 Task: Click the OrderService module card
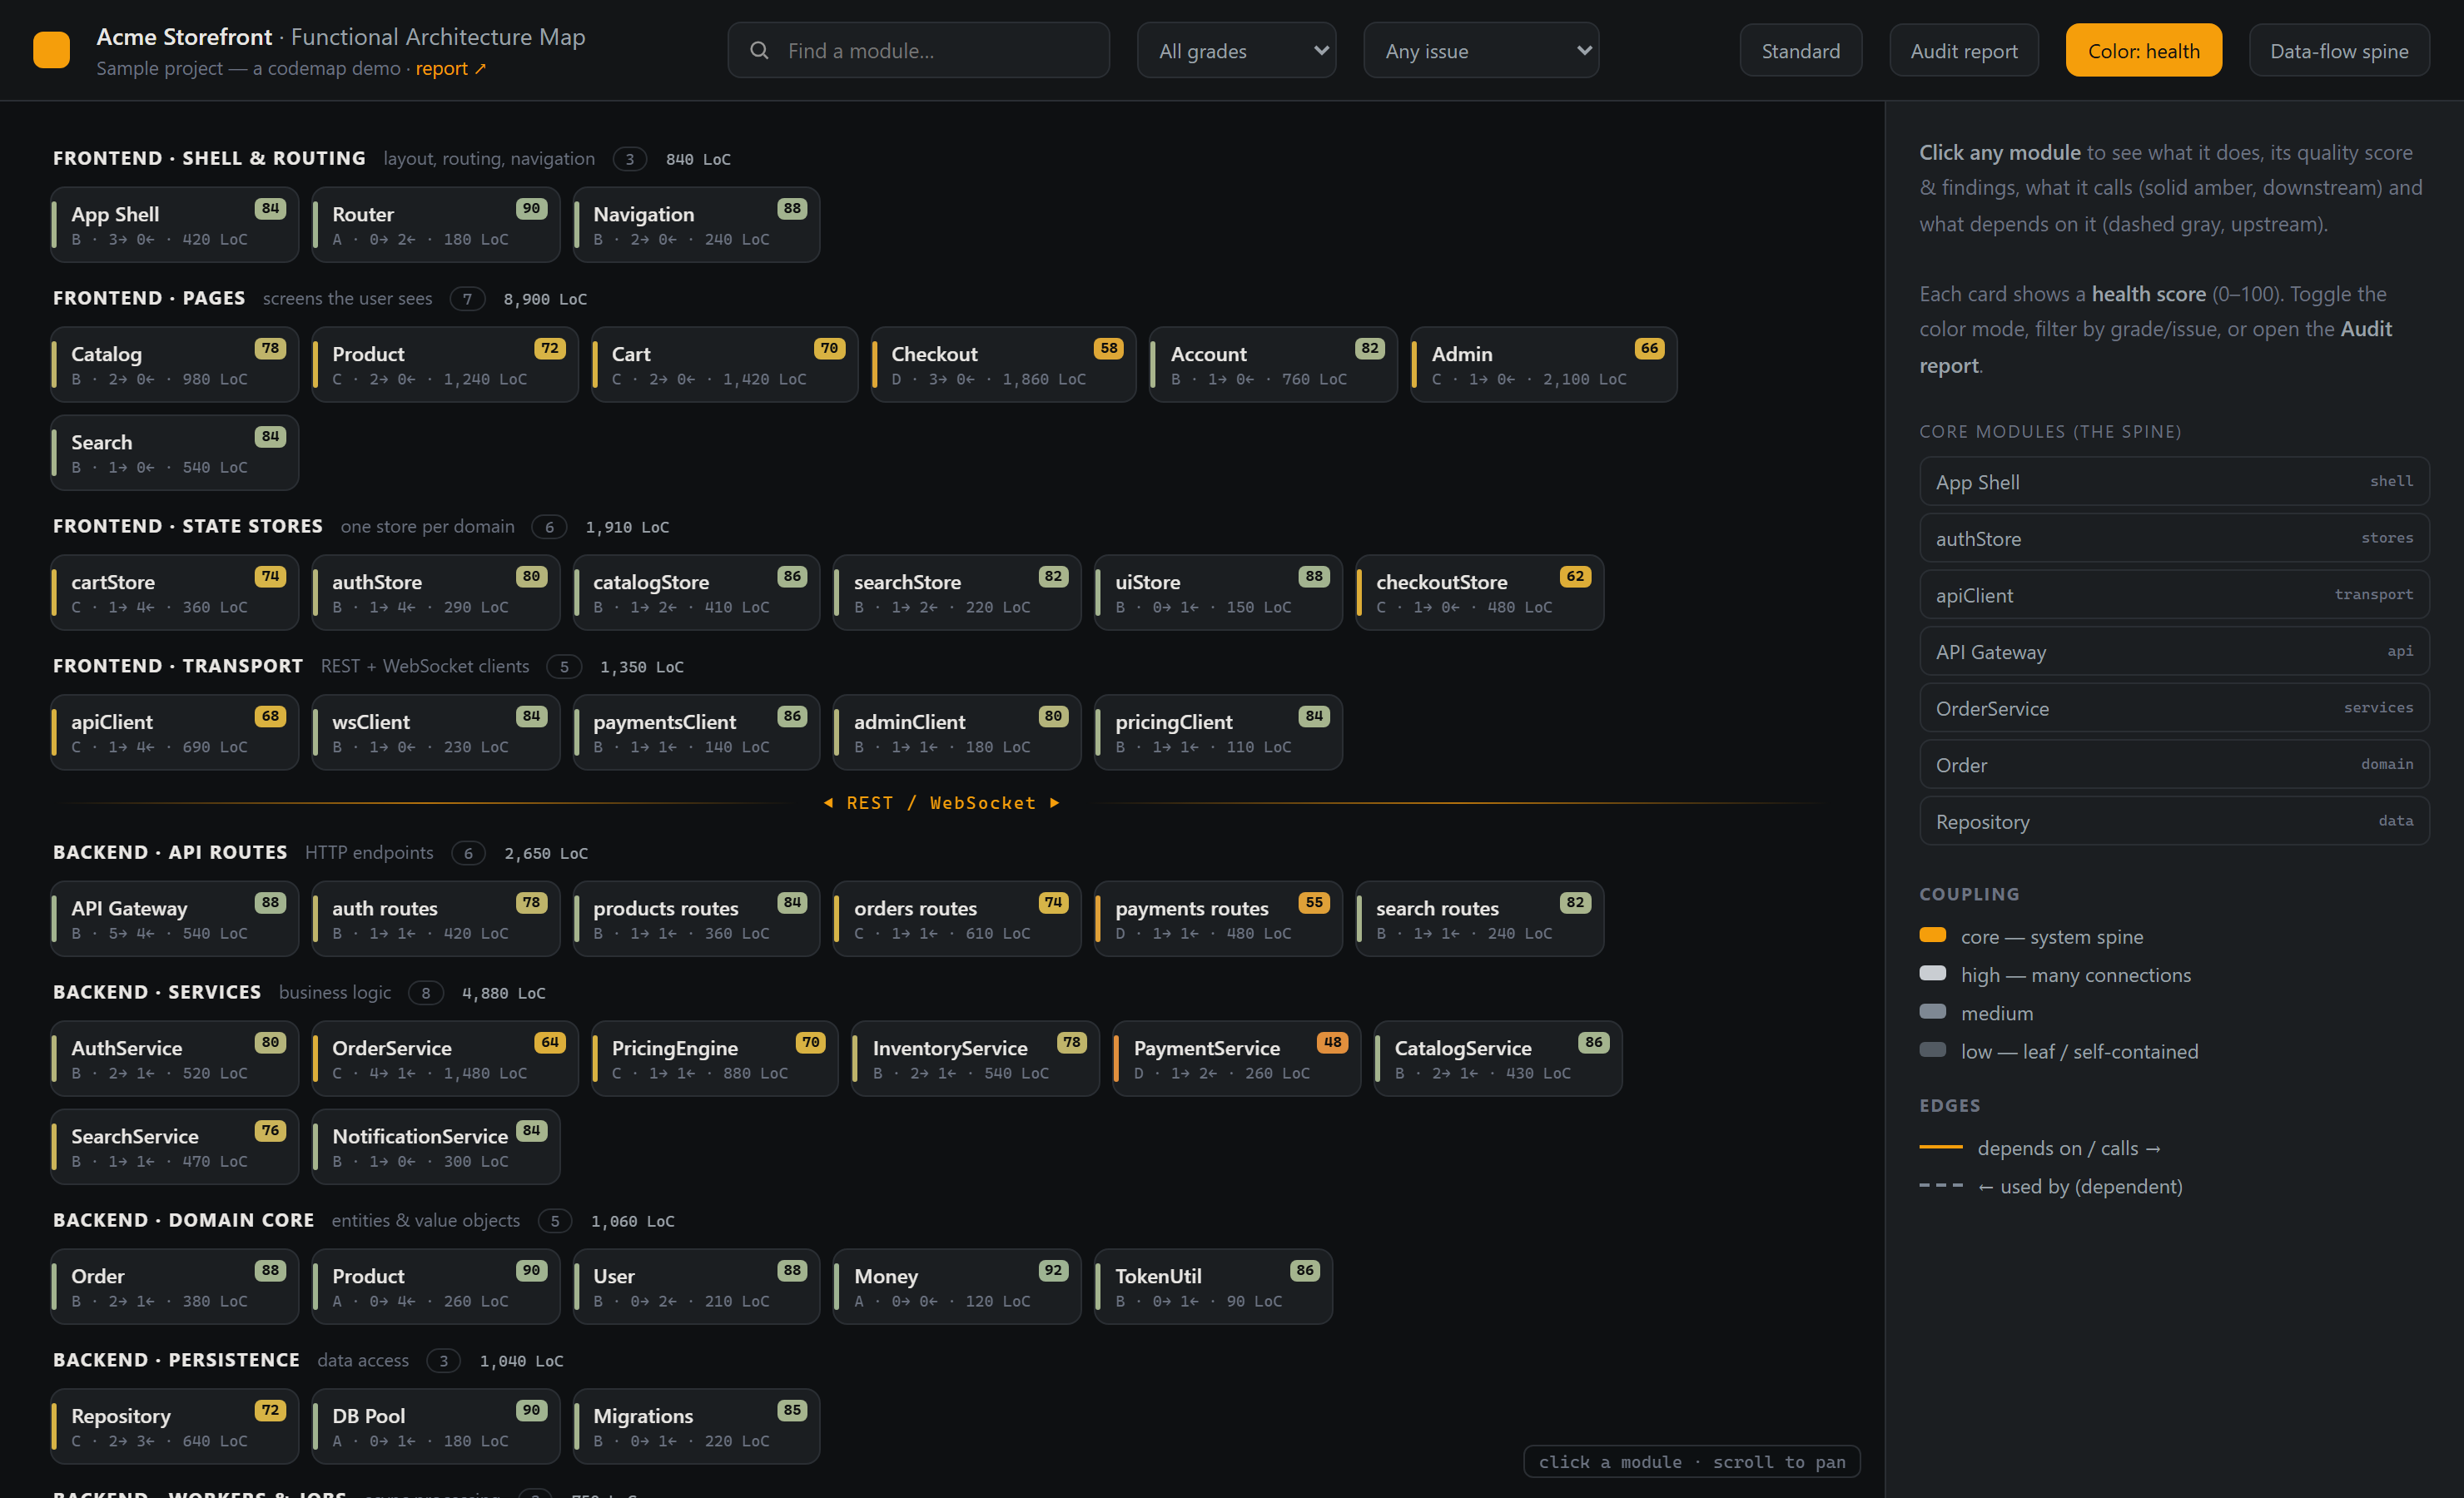pyautogui.click(x=445, y=1059)
